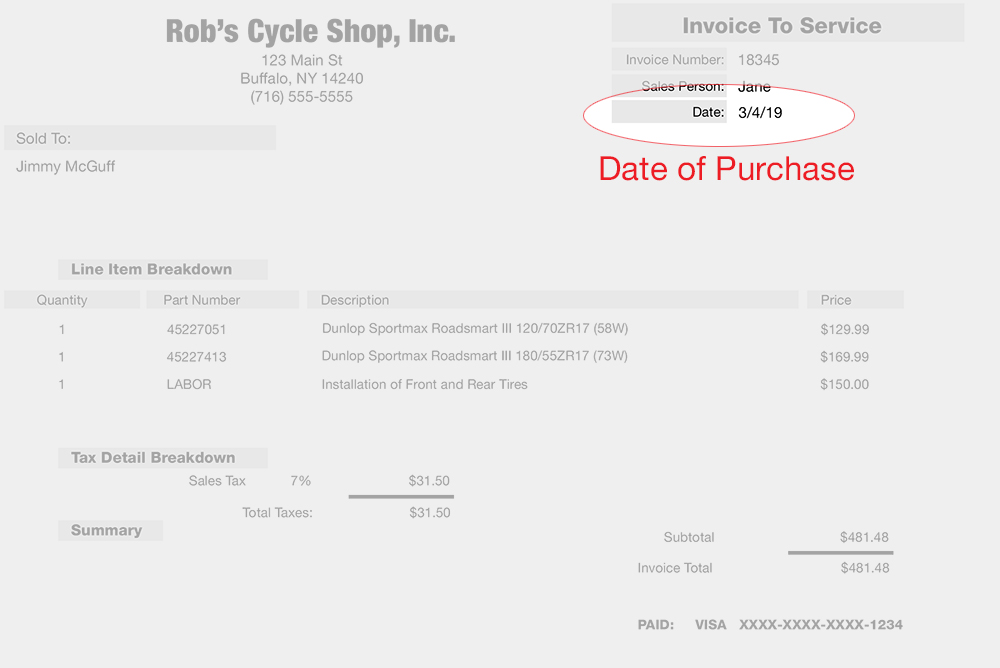Click the red Date of Purchase annotation
Screen dimensions: 1000x668
726,169
